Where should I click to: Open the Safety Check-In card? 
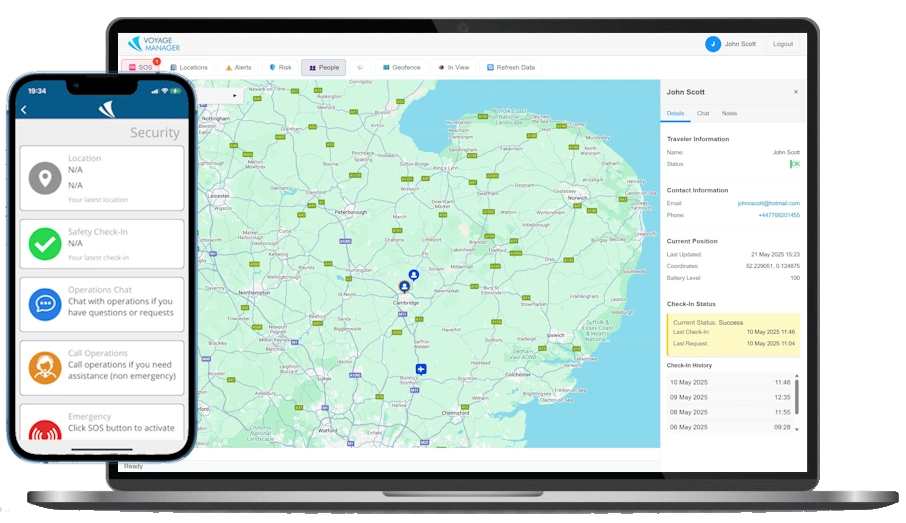[x=102, y=244]
